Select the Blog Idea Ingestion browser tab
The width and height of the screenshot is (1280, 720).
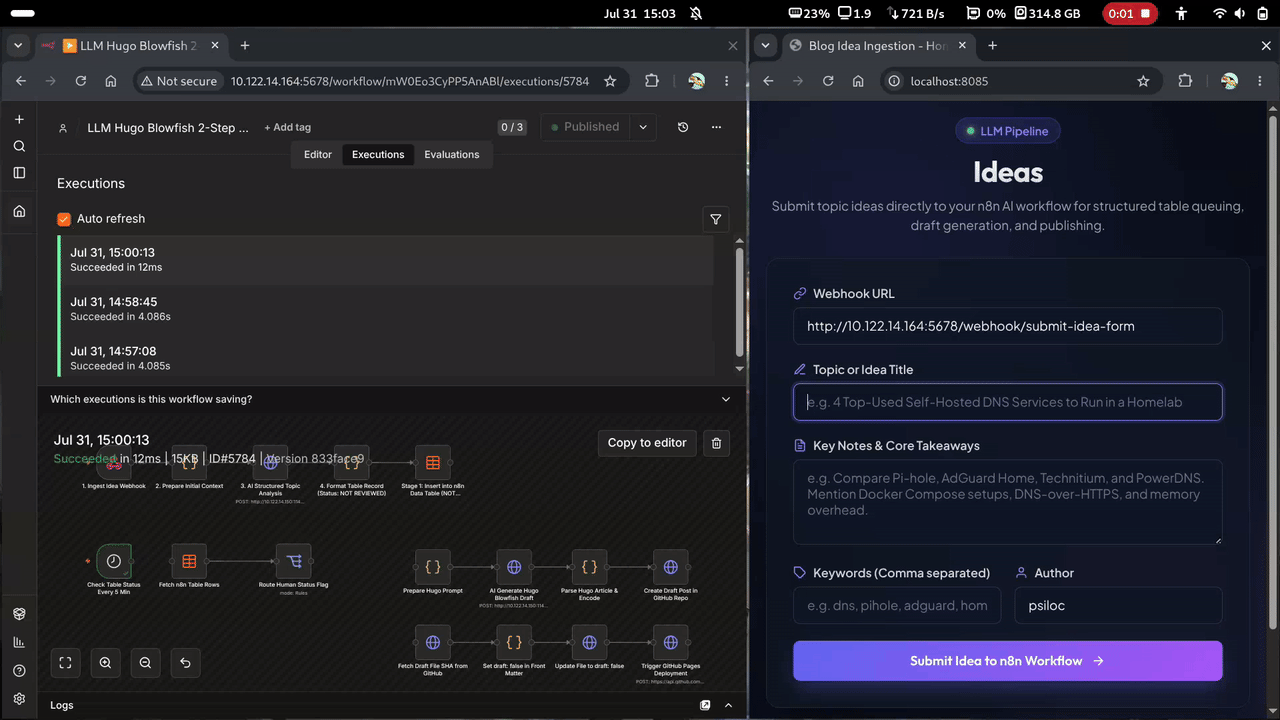876,45
